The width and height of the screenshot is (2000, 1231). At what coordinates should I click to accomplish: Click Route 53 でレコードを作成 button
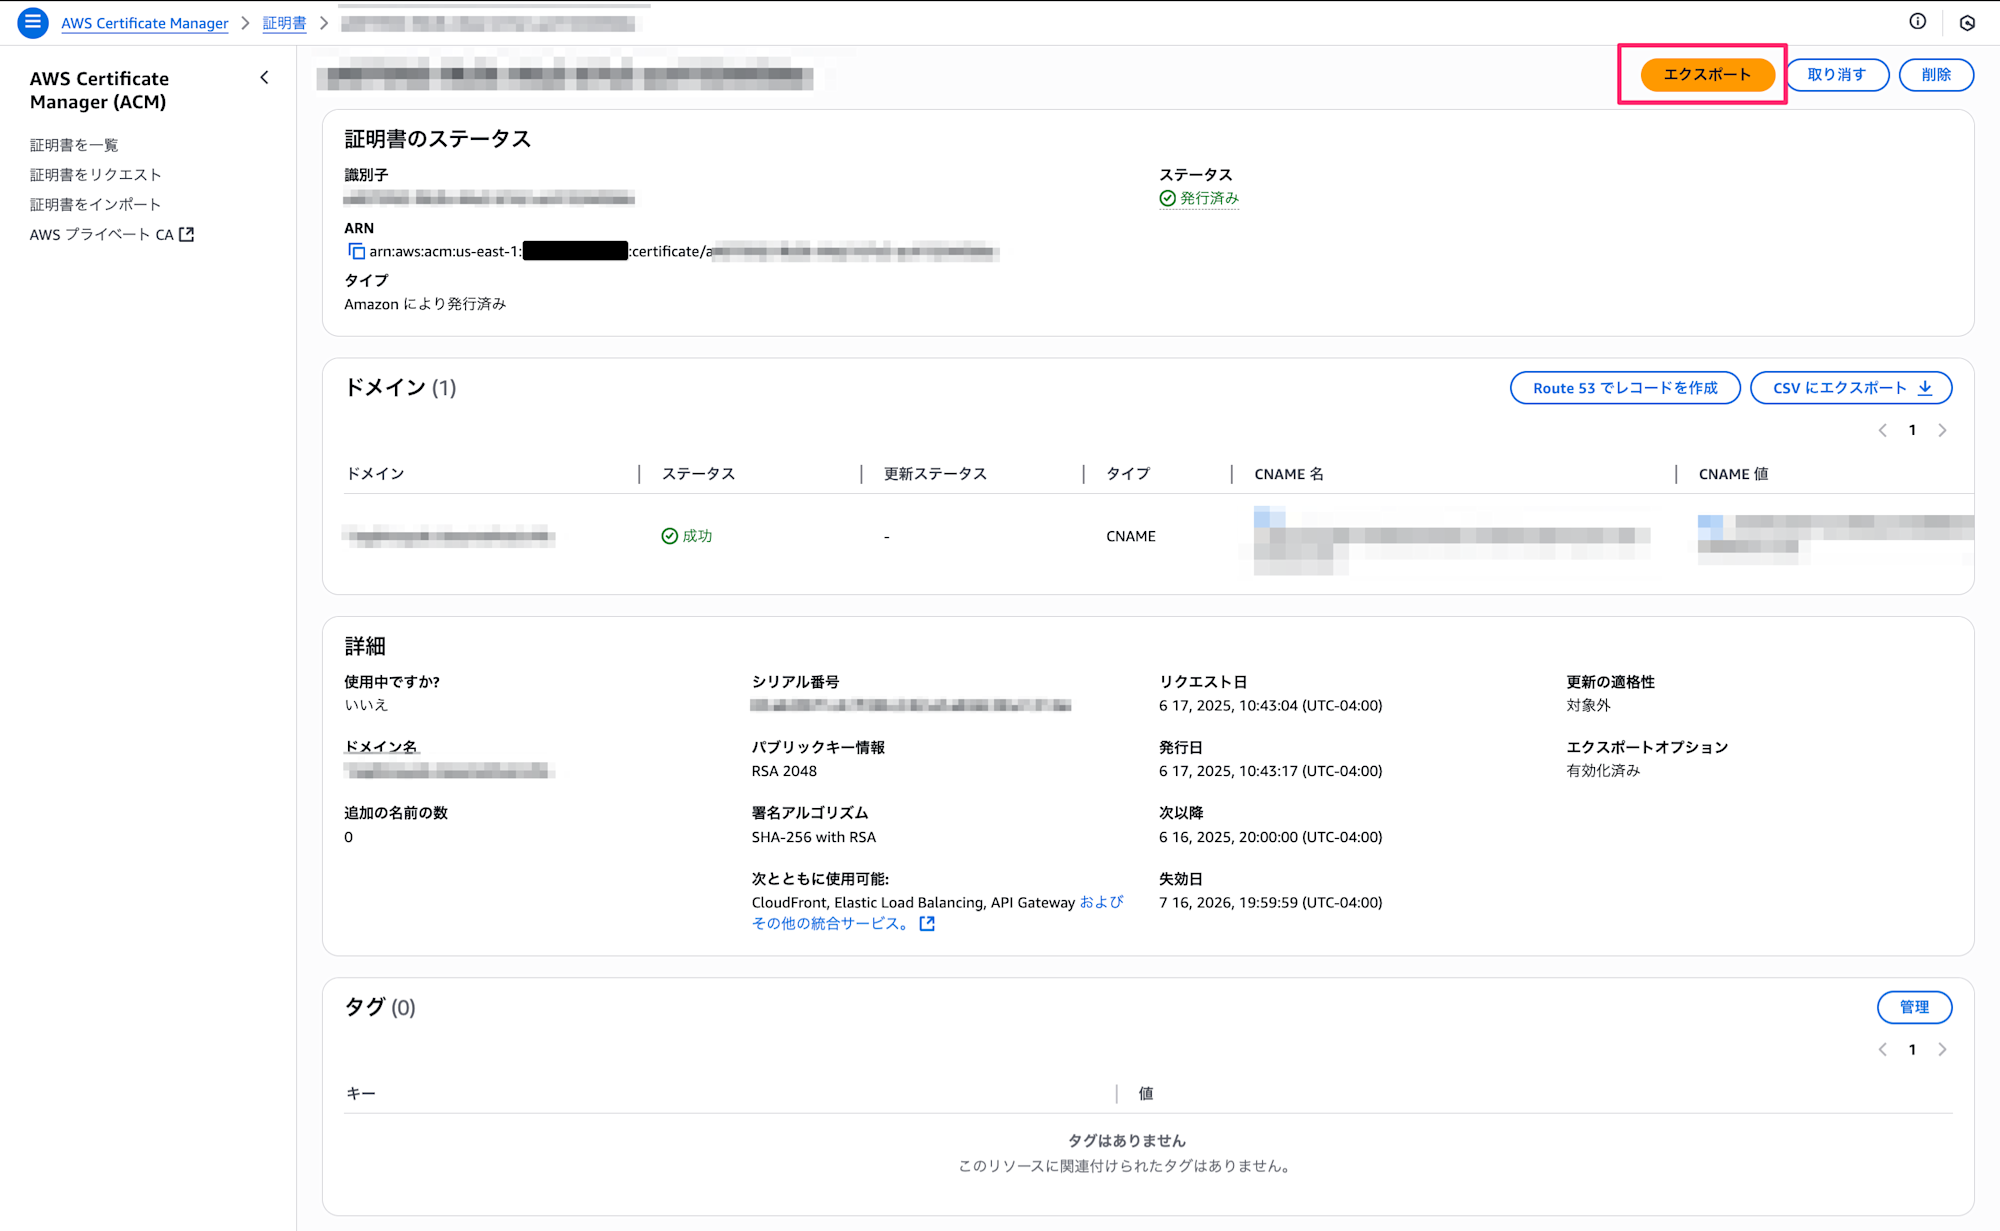tap(1625, 388)
